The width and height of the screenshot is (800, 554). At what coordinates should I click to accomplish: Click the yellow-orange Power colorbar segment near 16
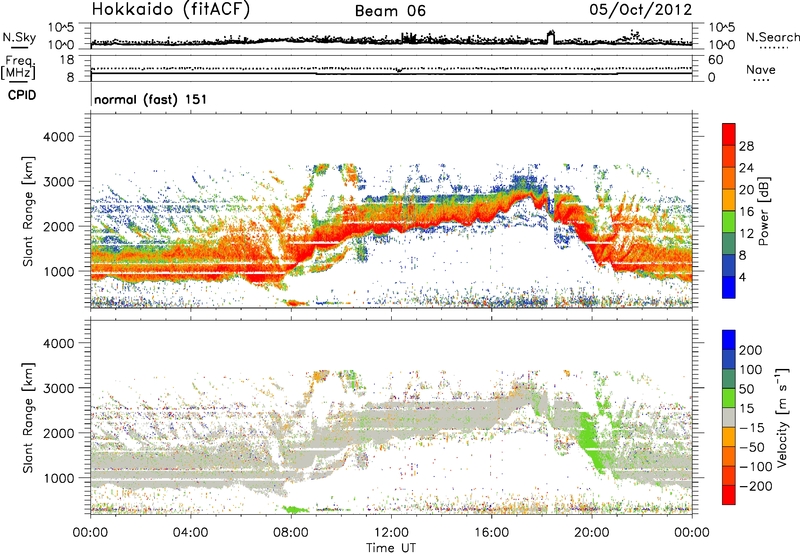tap(729, 200)
